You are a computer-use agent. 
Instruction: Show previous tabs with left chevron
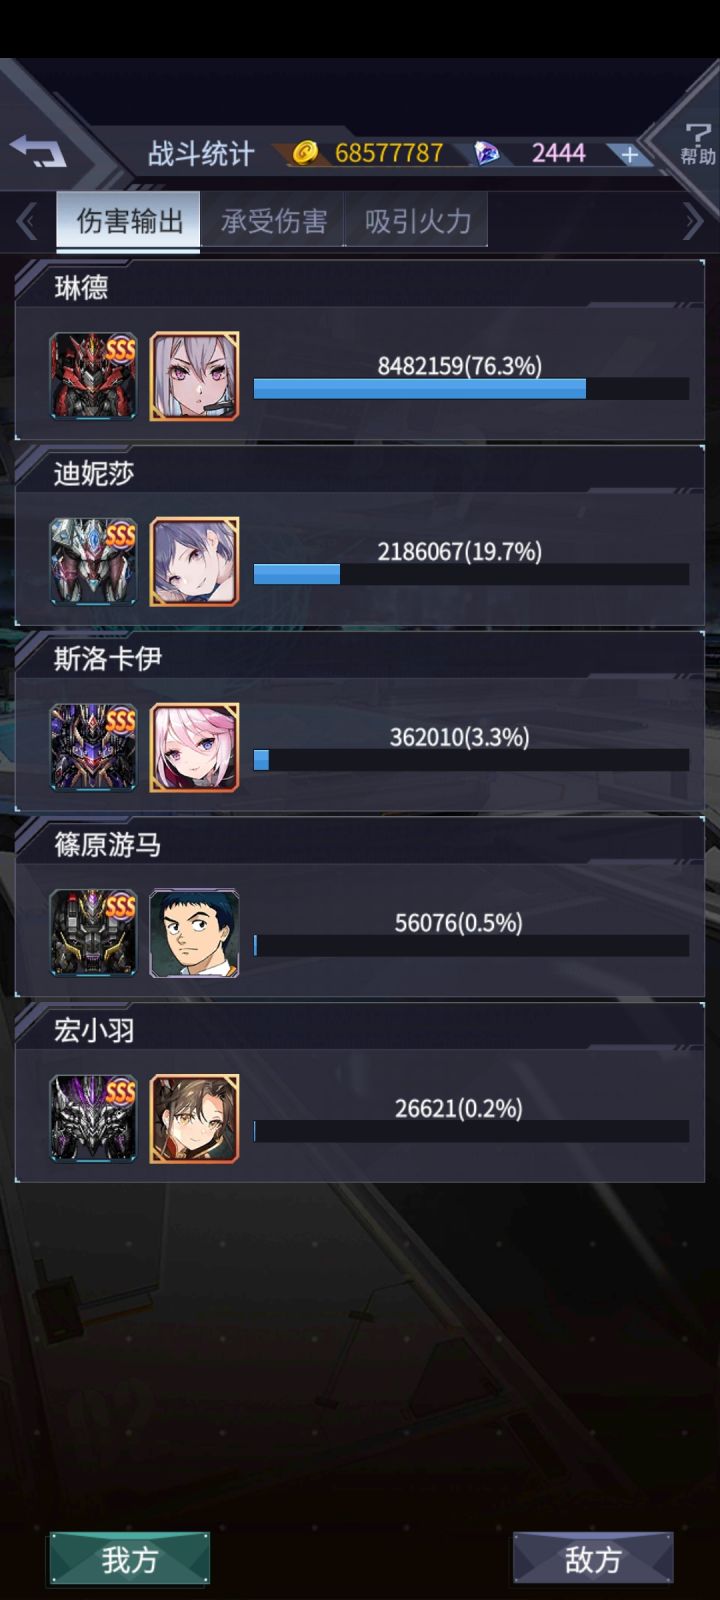coord(27,222)
